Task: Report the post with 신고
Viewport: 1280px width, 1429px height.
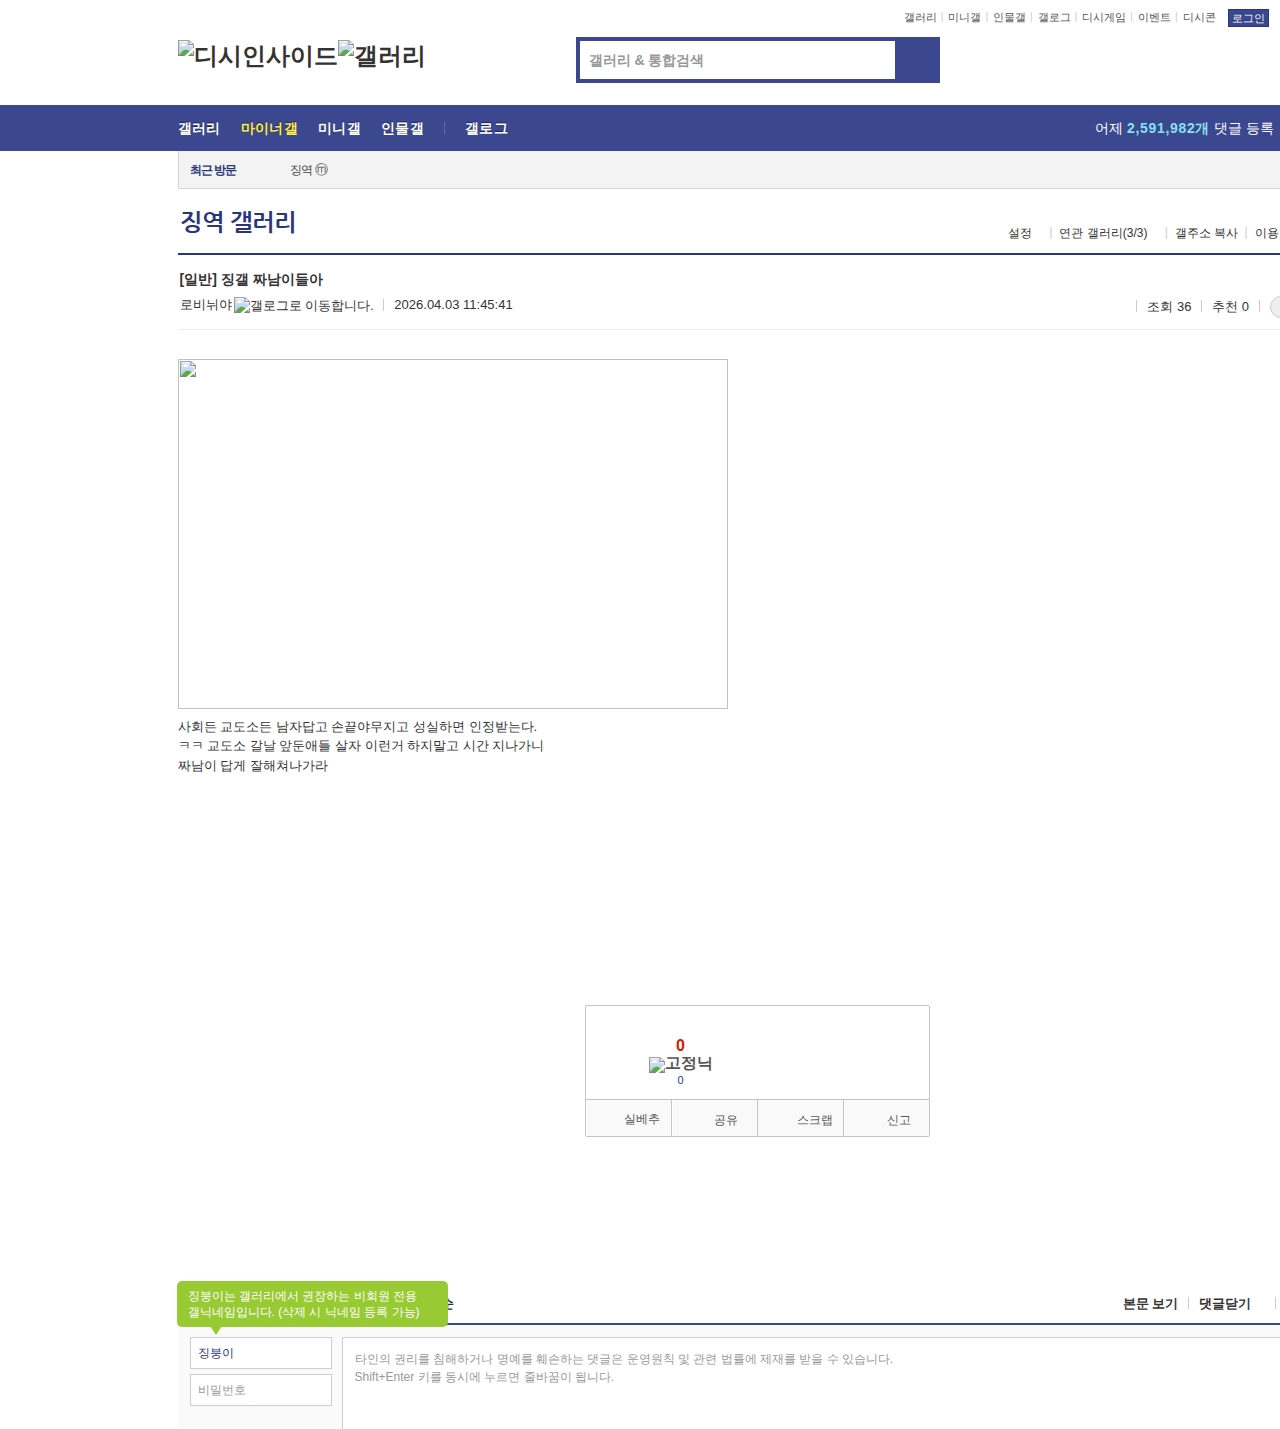Action: tap(898, 1120)
